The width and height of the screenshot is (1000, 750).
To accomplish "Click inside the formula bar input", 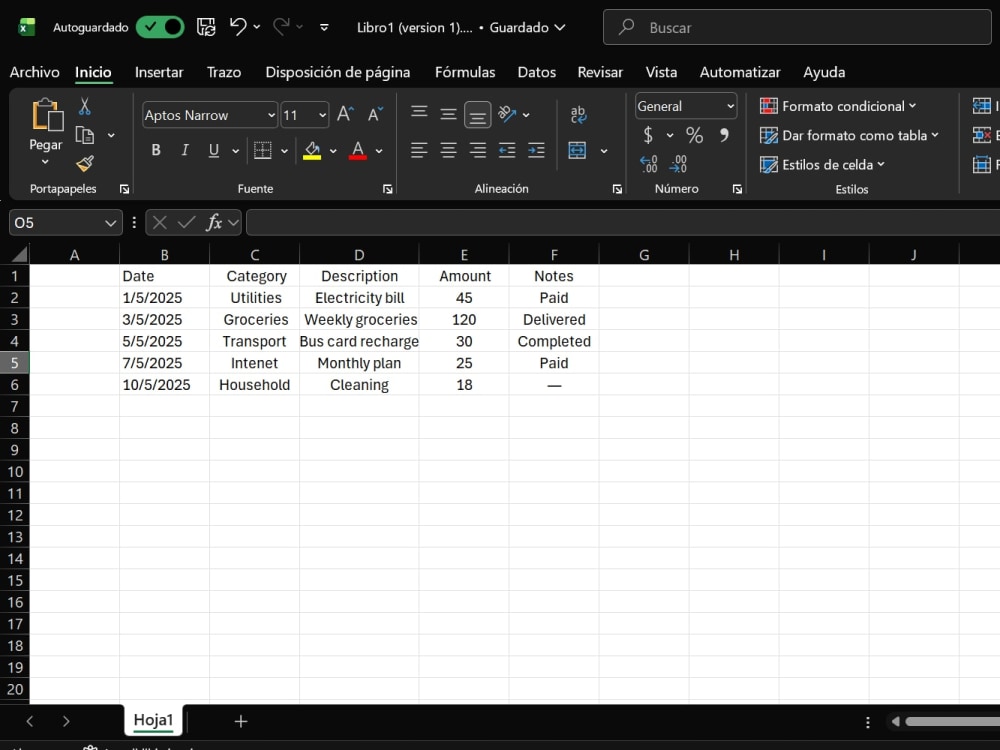I will pyautogui.click(x=622, y=223).
